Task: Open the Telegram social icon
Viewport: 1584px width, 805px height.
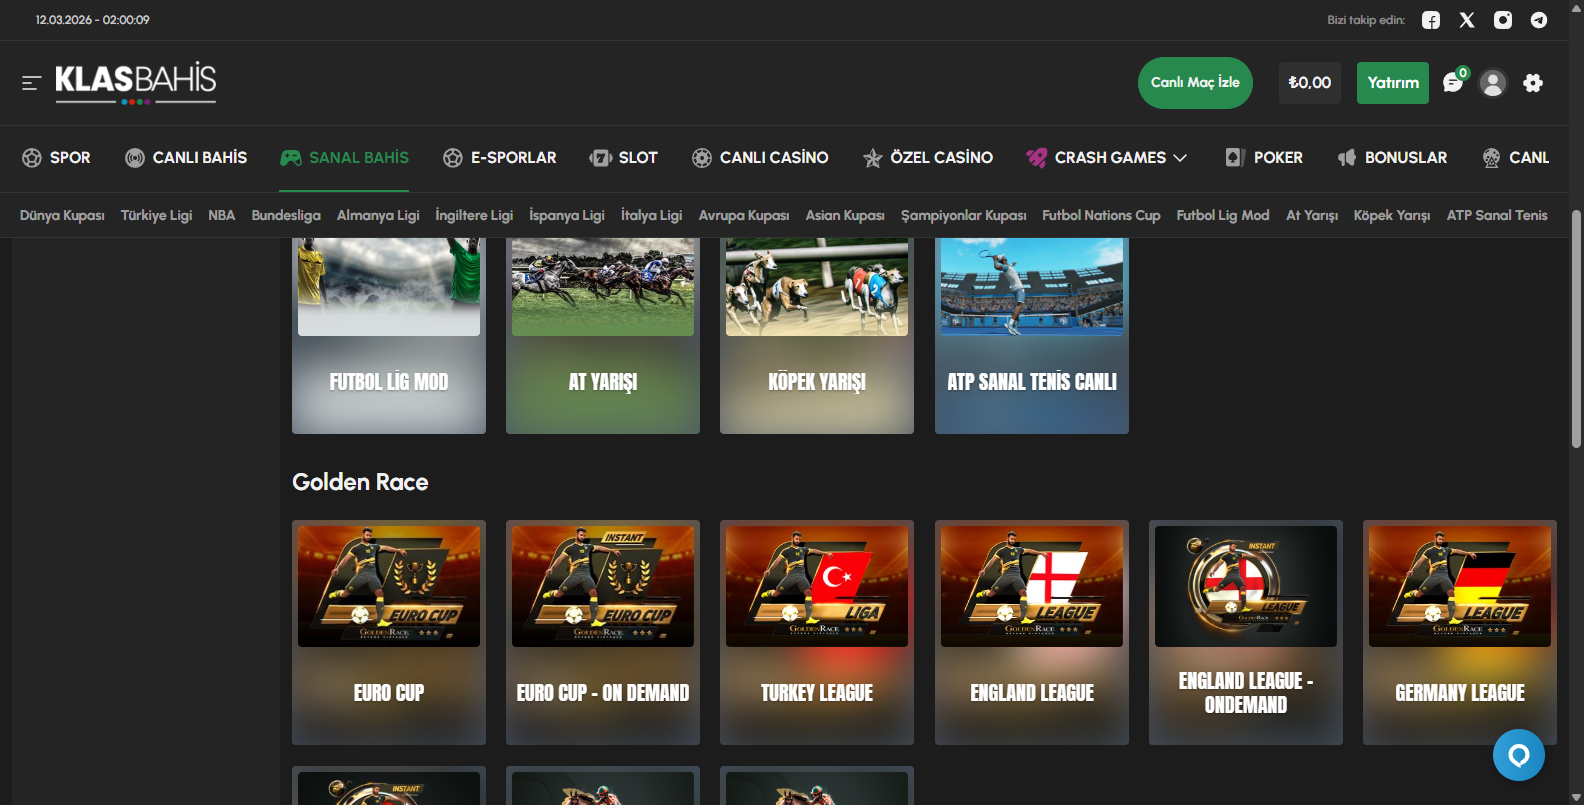Action: point(1539,20)
